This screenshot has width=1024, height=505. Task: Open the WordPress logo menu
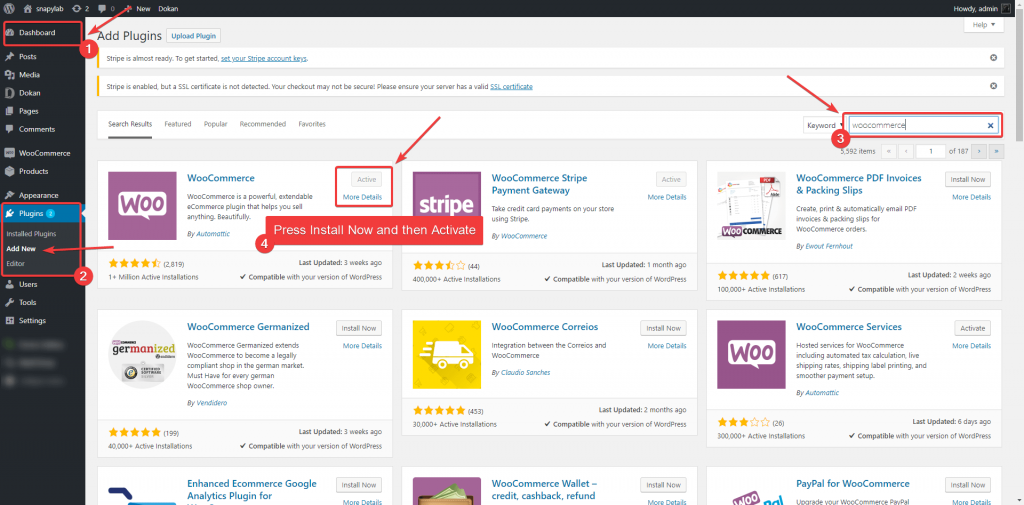[x=9, y=8]
